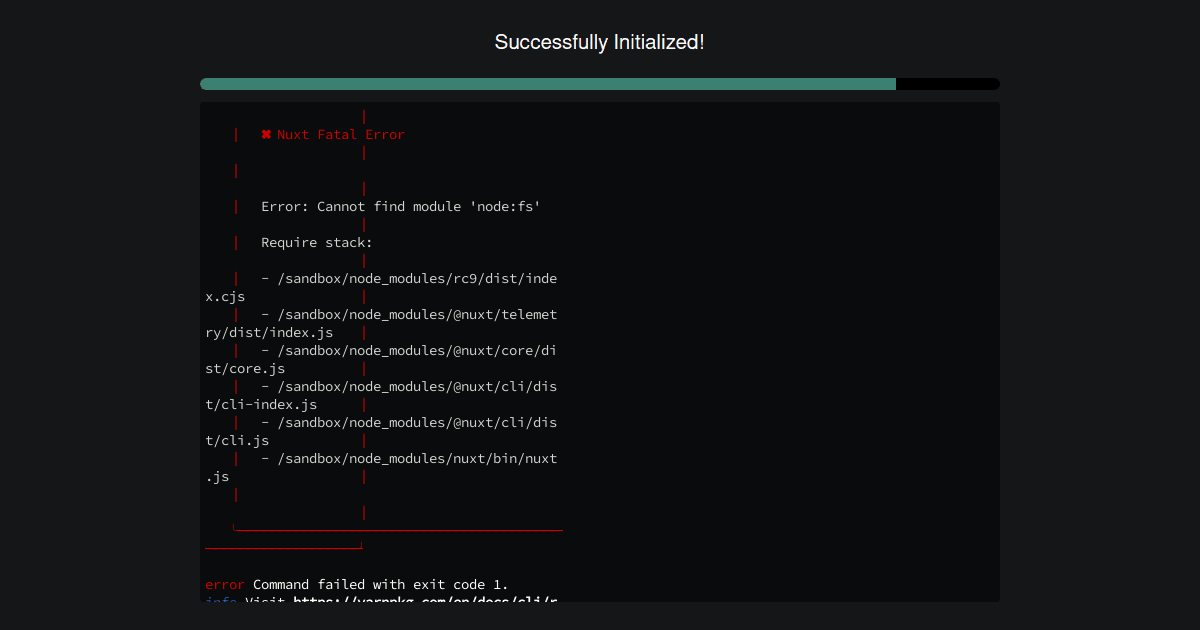Viewport: 1200px width, 630px height.
Task: Click 'Command failed with exit code 1' message
Action: (x=380, y=584)
